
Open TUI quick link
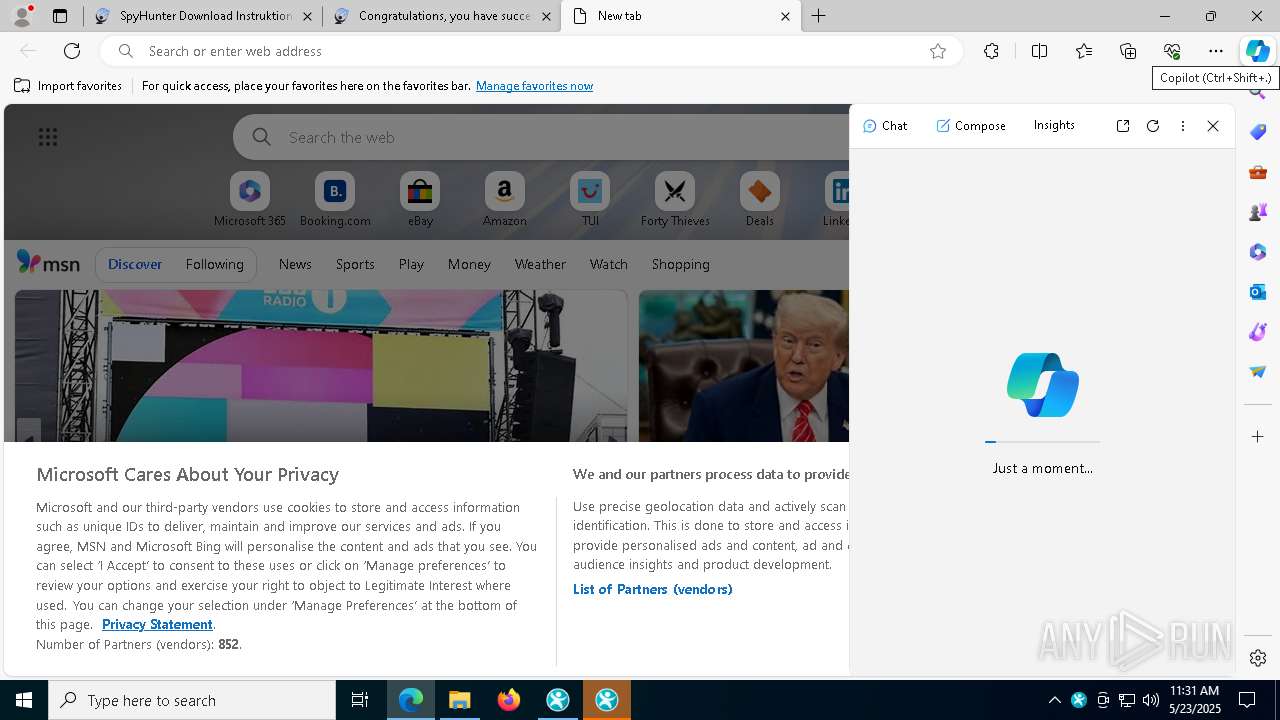tap(590, 199)
